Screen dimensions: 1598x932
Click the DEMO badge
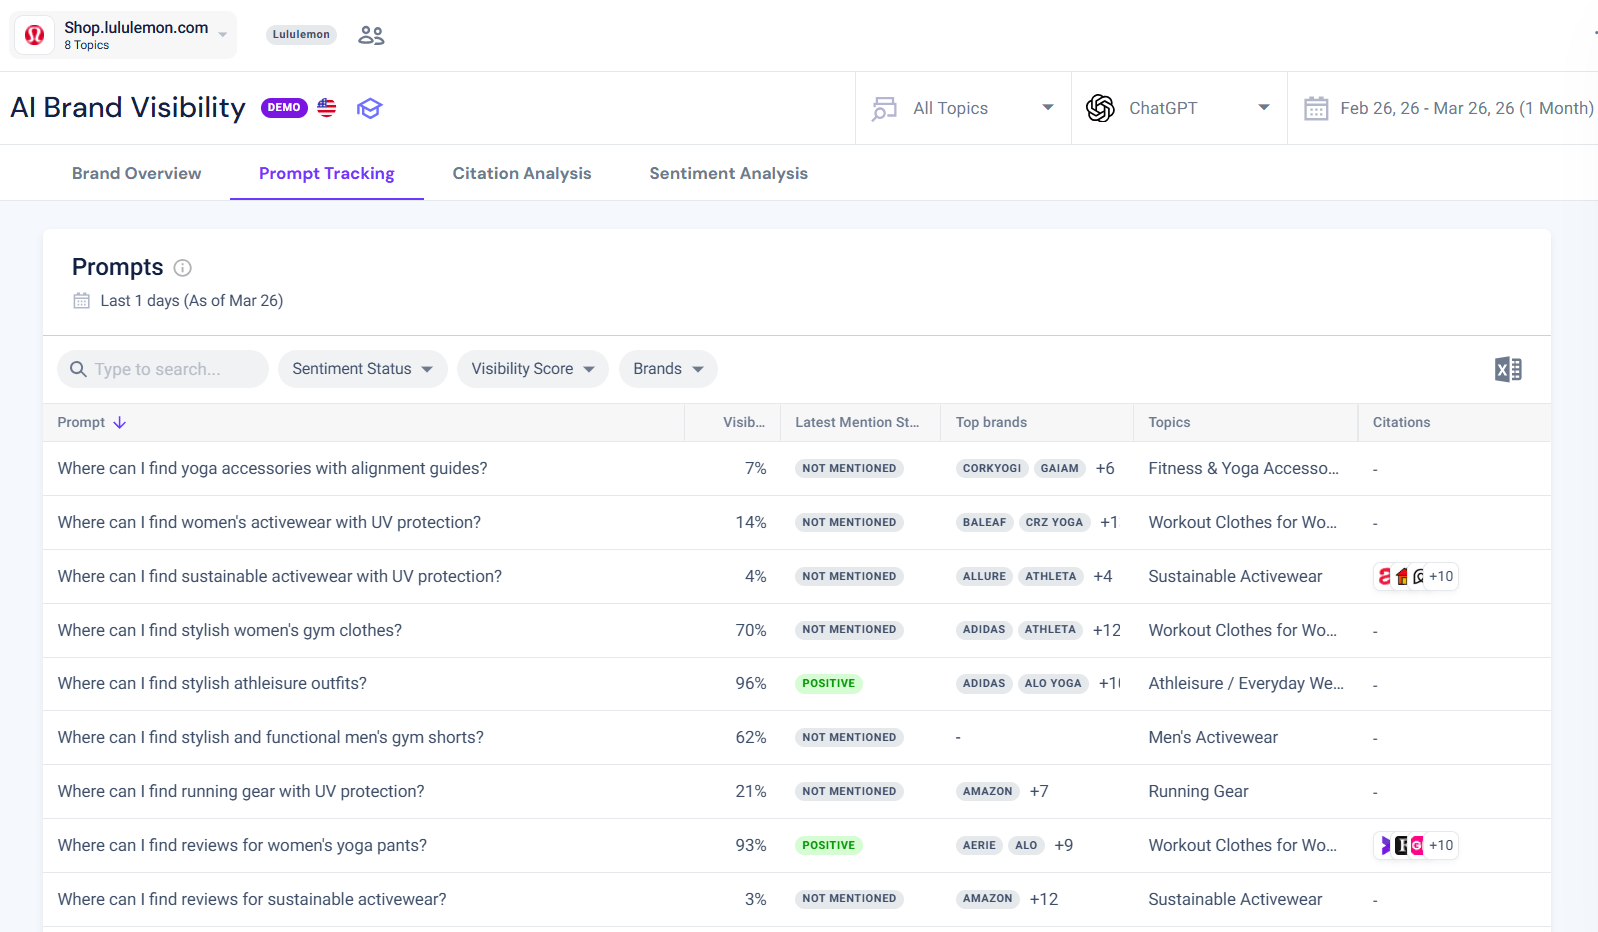[284, 107]
